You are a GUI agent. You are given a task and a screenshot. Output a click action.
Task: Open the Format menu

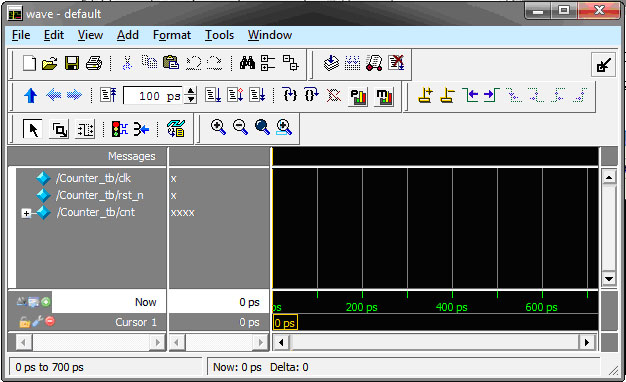click(172, 35)
